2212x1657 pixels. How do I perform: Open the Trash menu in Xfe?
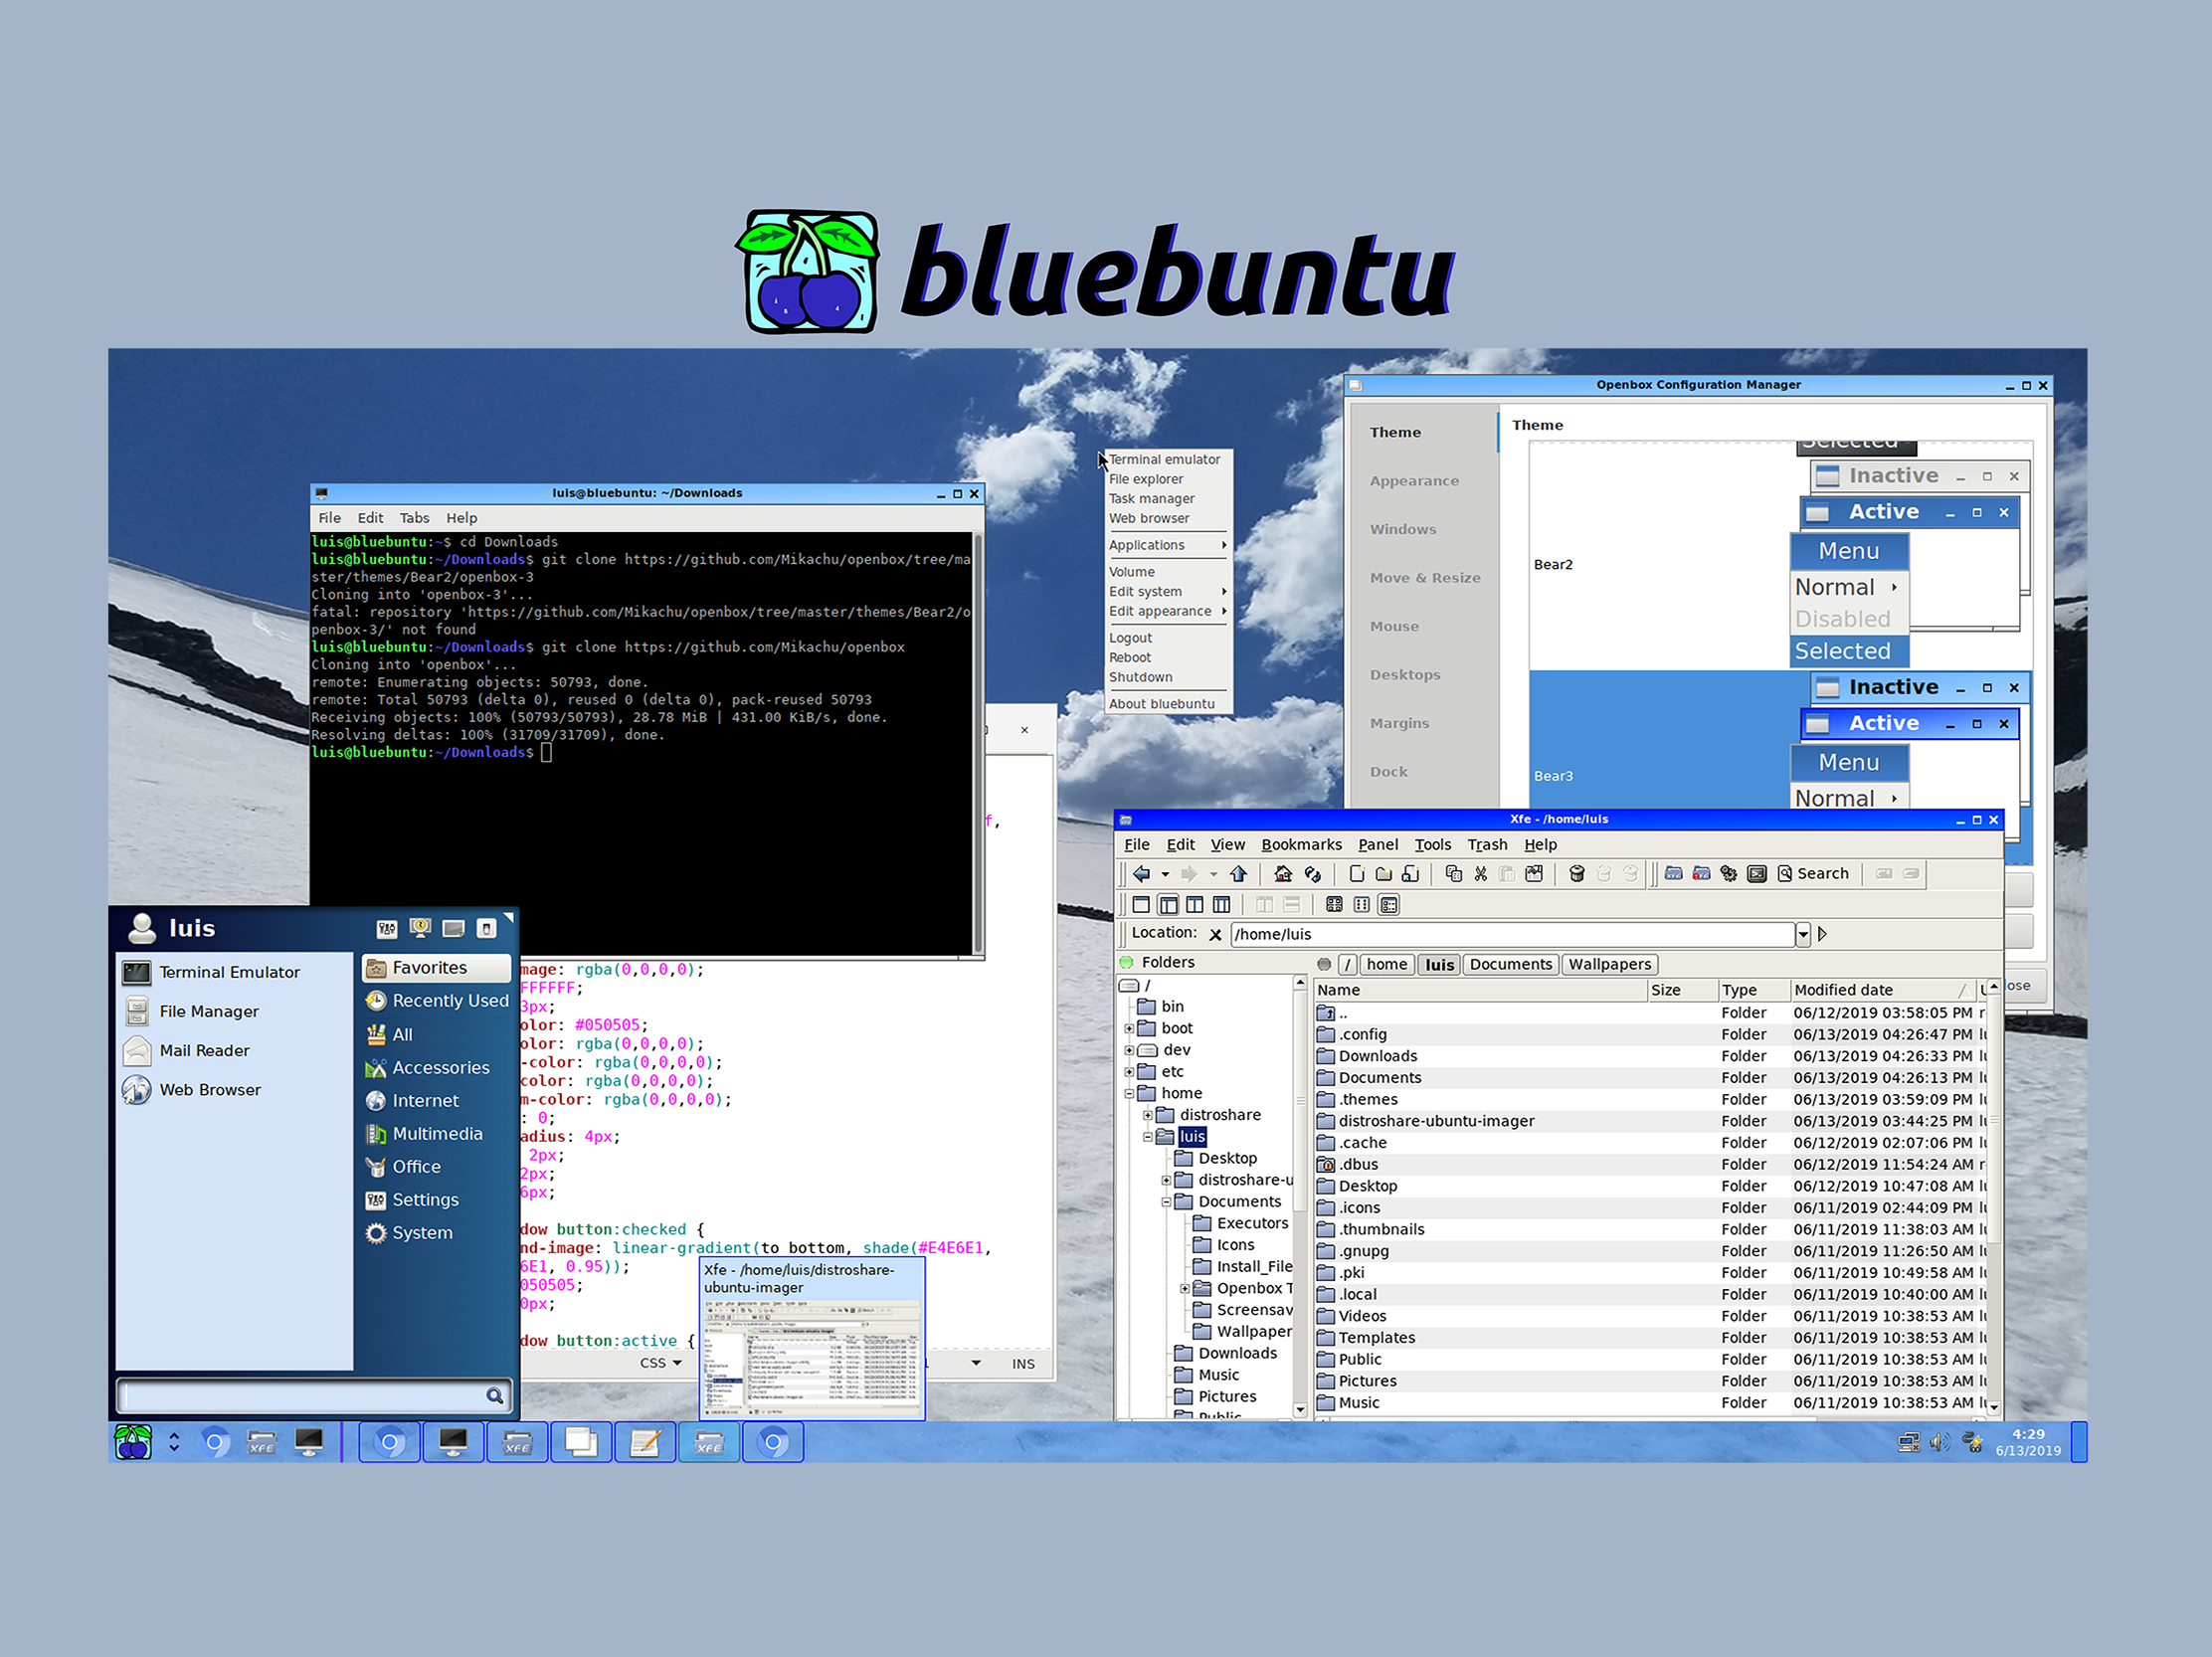pyautogui.click(x=1487, y=845)
